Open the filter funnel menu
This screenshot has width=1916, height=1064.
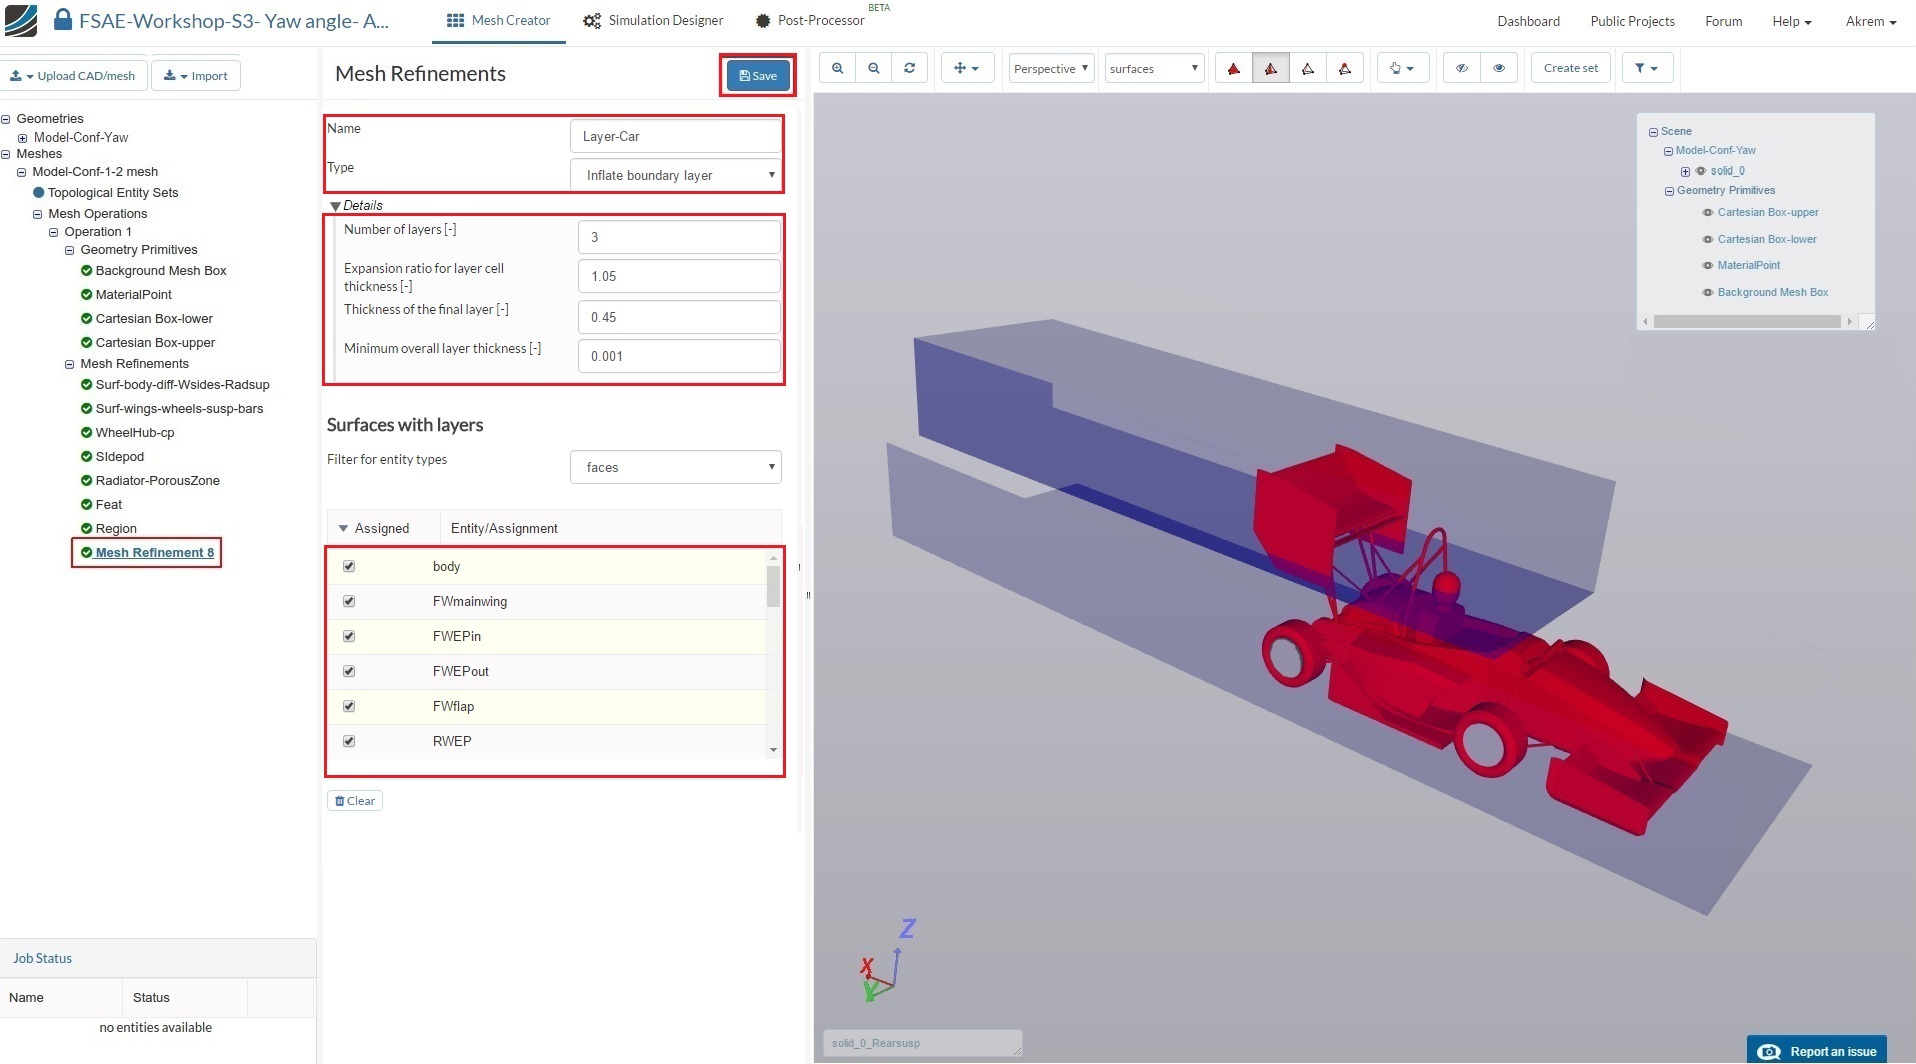click(x=1645, y=68)
